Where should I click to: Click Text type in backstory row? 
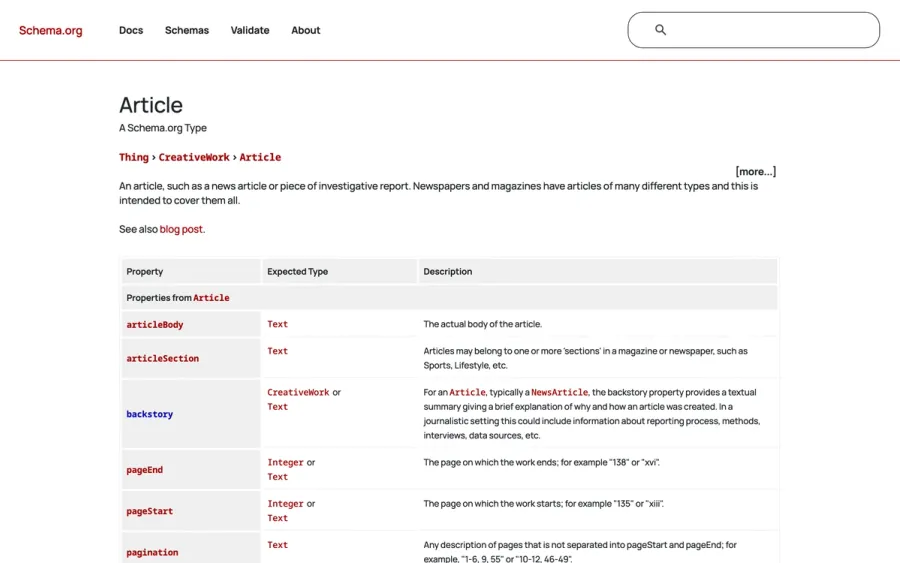(x=277, y=407)
